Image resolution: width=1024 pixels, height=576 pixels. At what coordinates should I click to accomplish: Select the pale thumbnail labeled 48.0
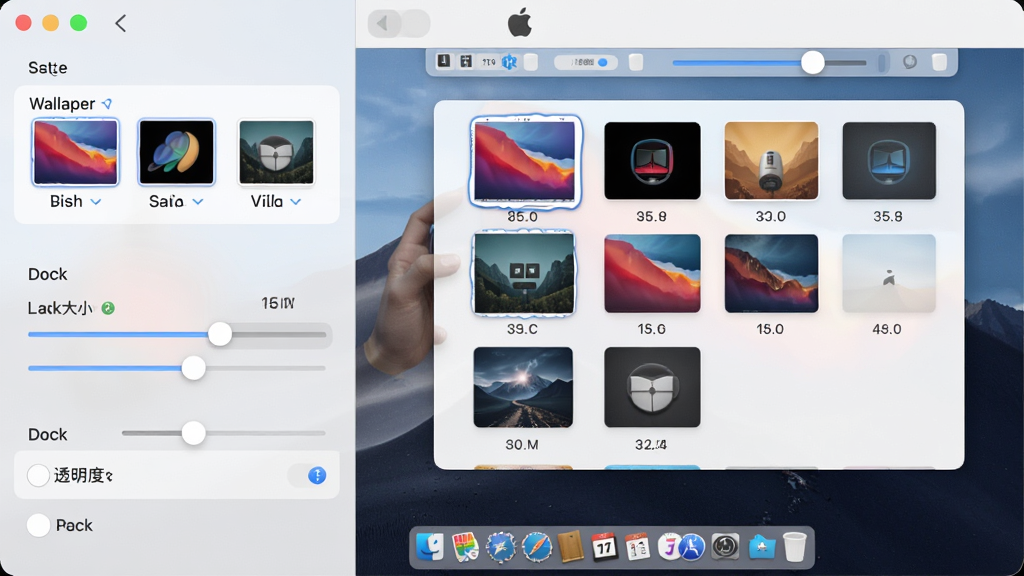(889, 274)
